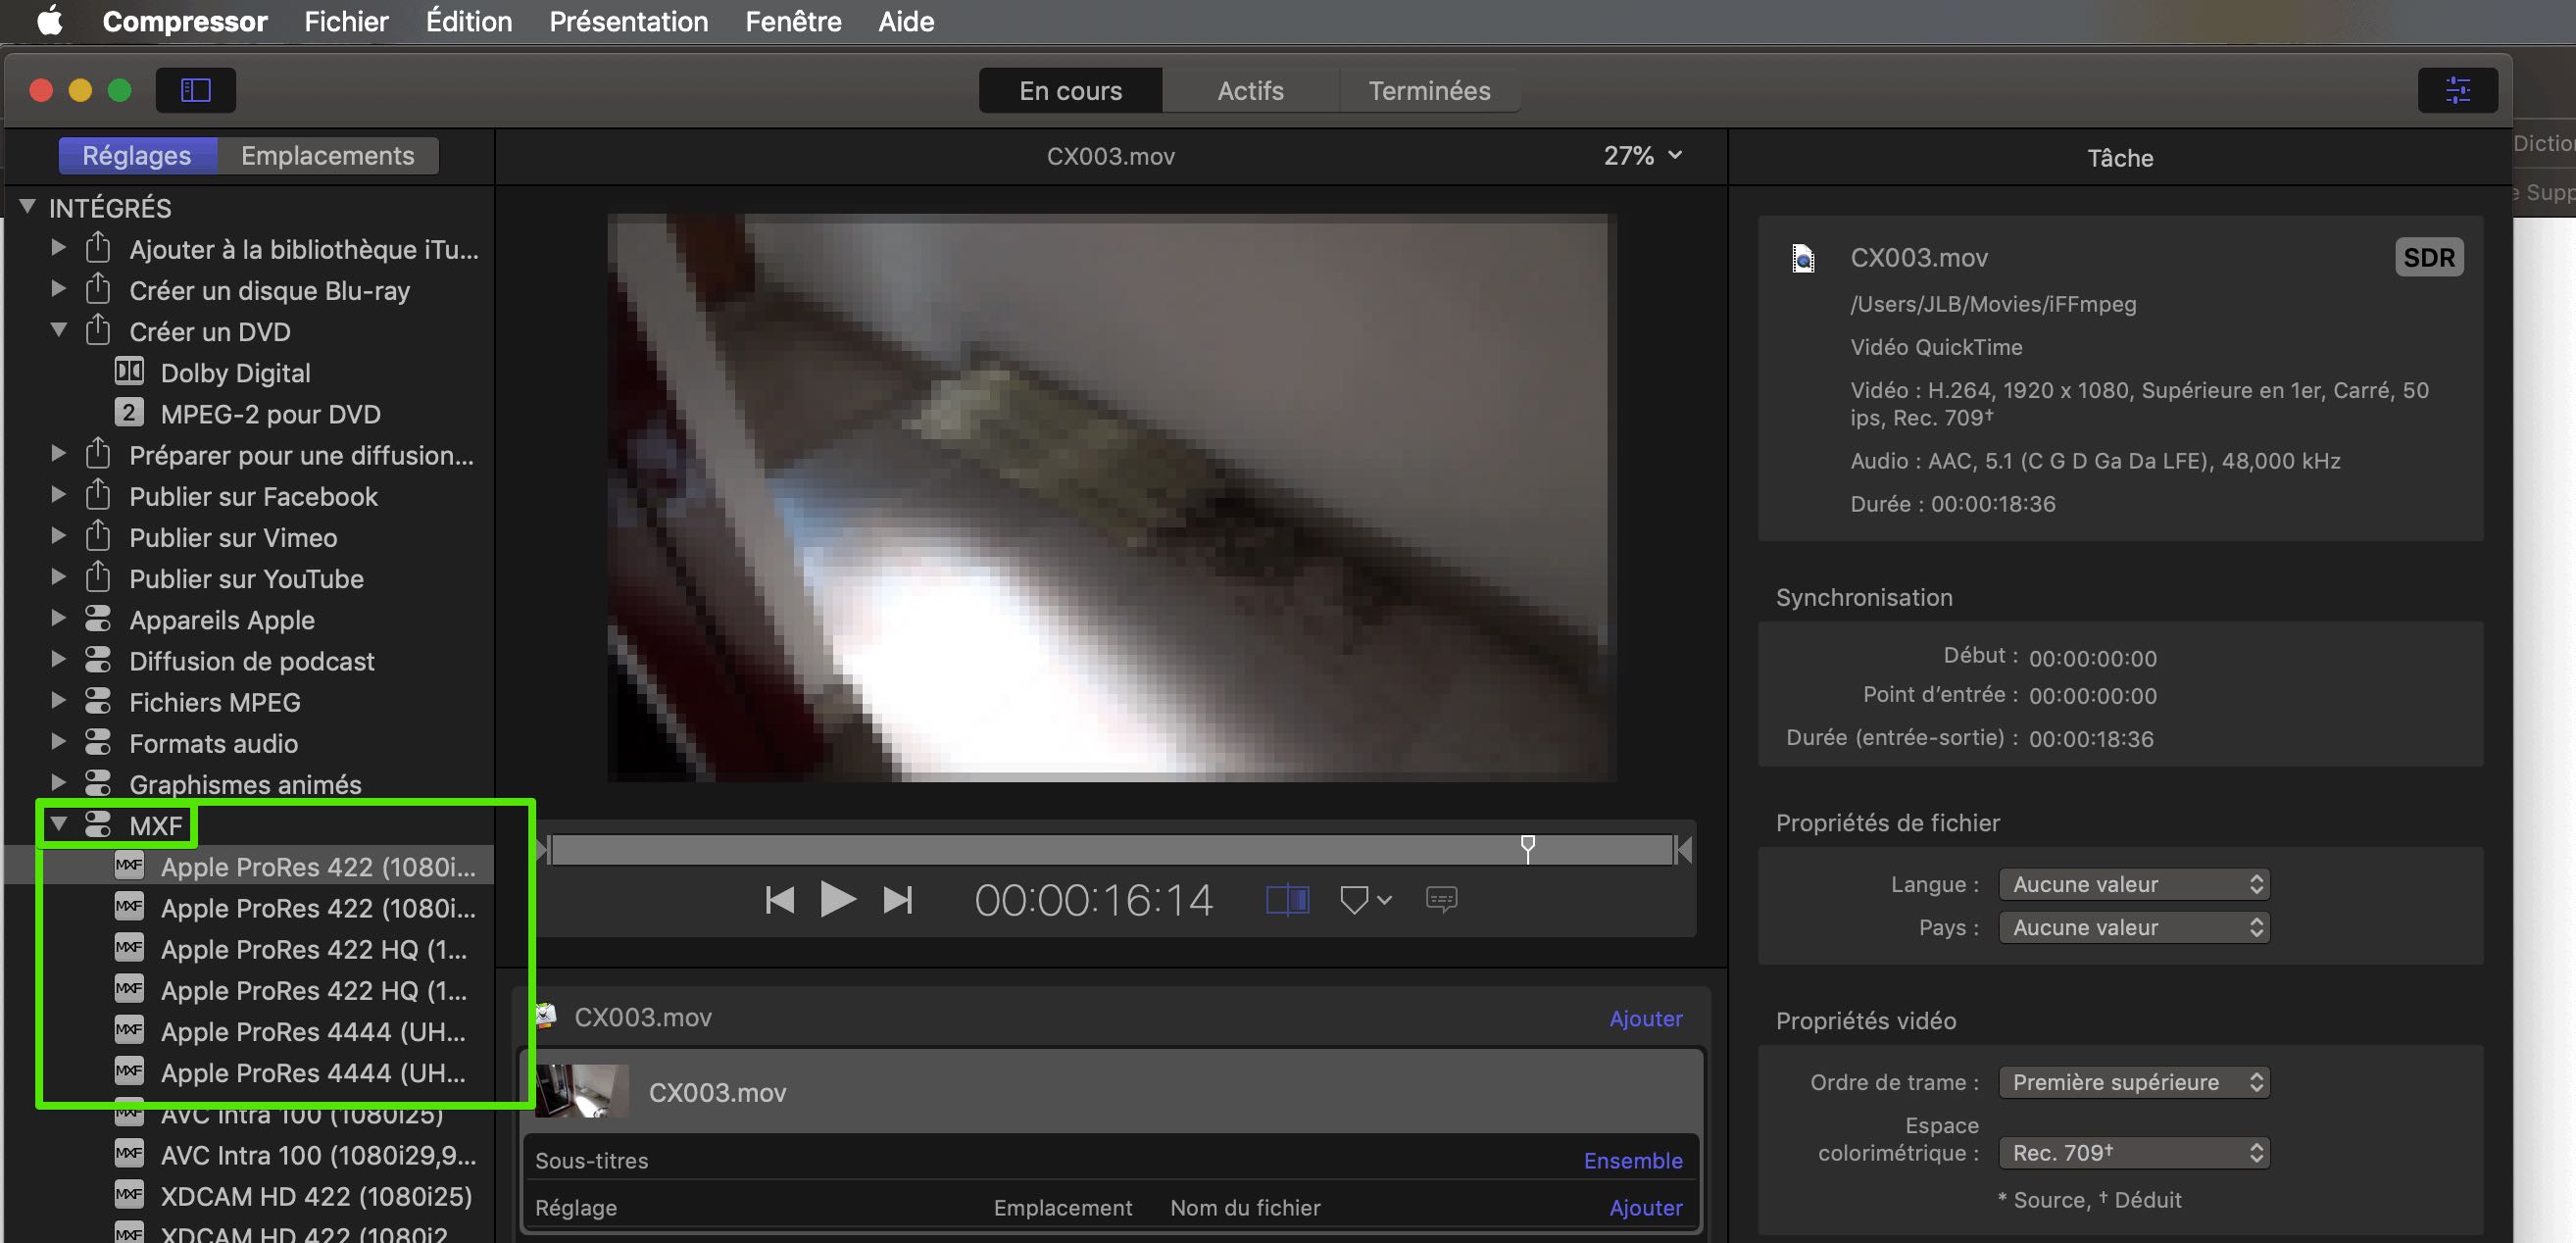Viewport: 2576px width, 1243px height.
Task: Select the Dolby Digital setting
Action: click(235, 373)
